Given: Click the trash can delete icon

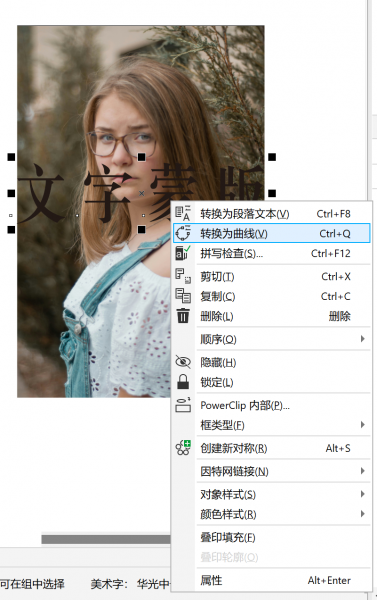Looking at the screenshot, I should 183,316.
